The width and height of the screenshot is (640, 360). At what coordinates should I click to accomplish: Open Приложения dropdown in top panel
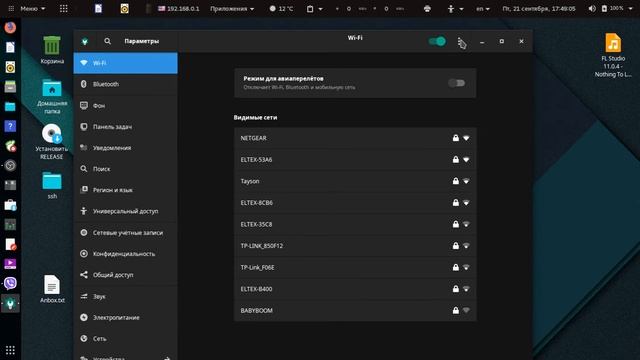tap(232, 9)
